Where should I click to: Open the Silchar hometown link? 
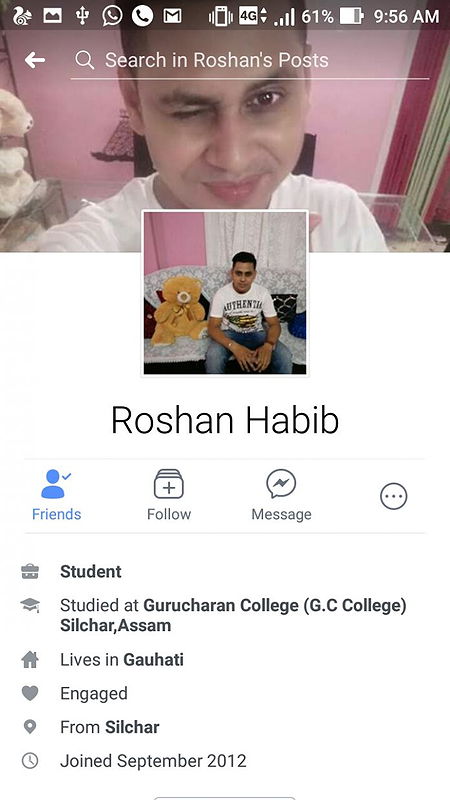[132, 727]
